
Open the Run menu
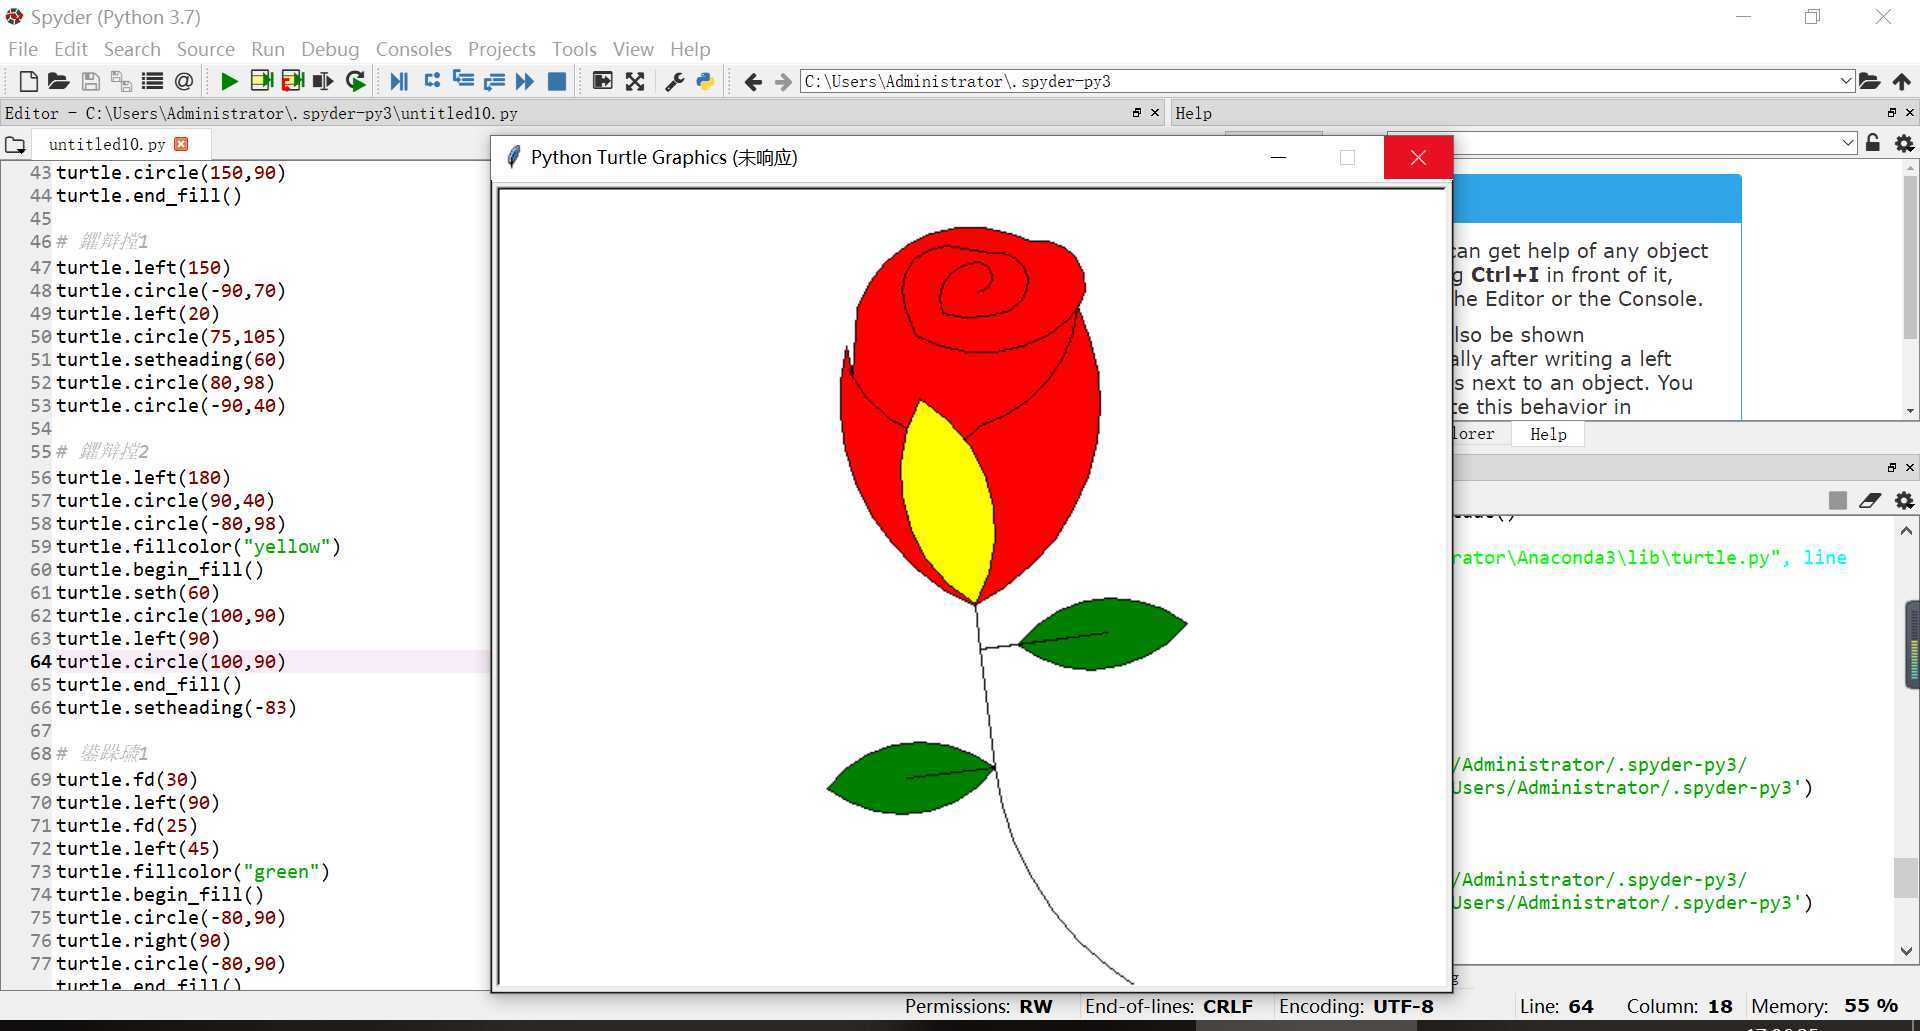tap(268, 49)
